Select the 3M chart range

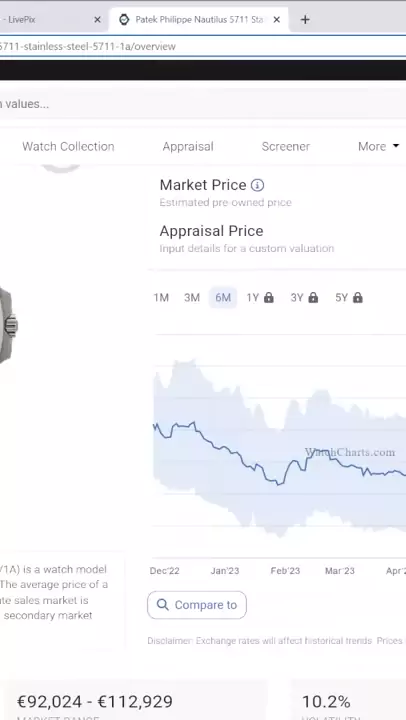pyautogui.click(x=192, y=298)
